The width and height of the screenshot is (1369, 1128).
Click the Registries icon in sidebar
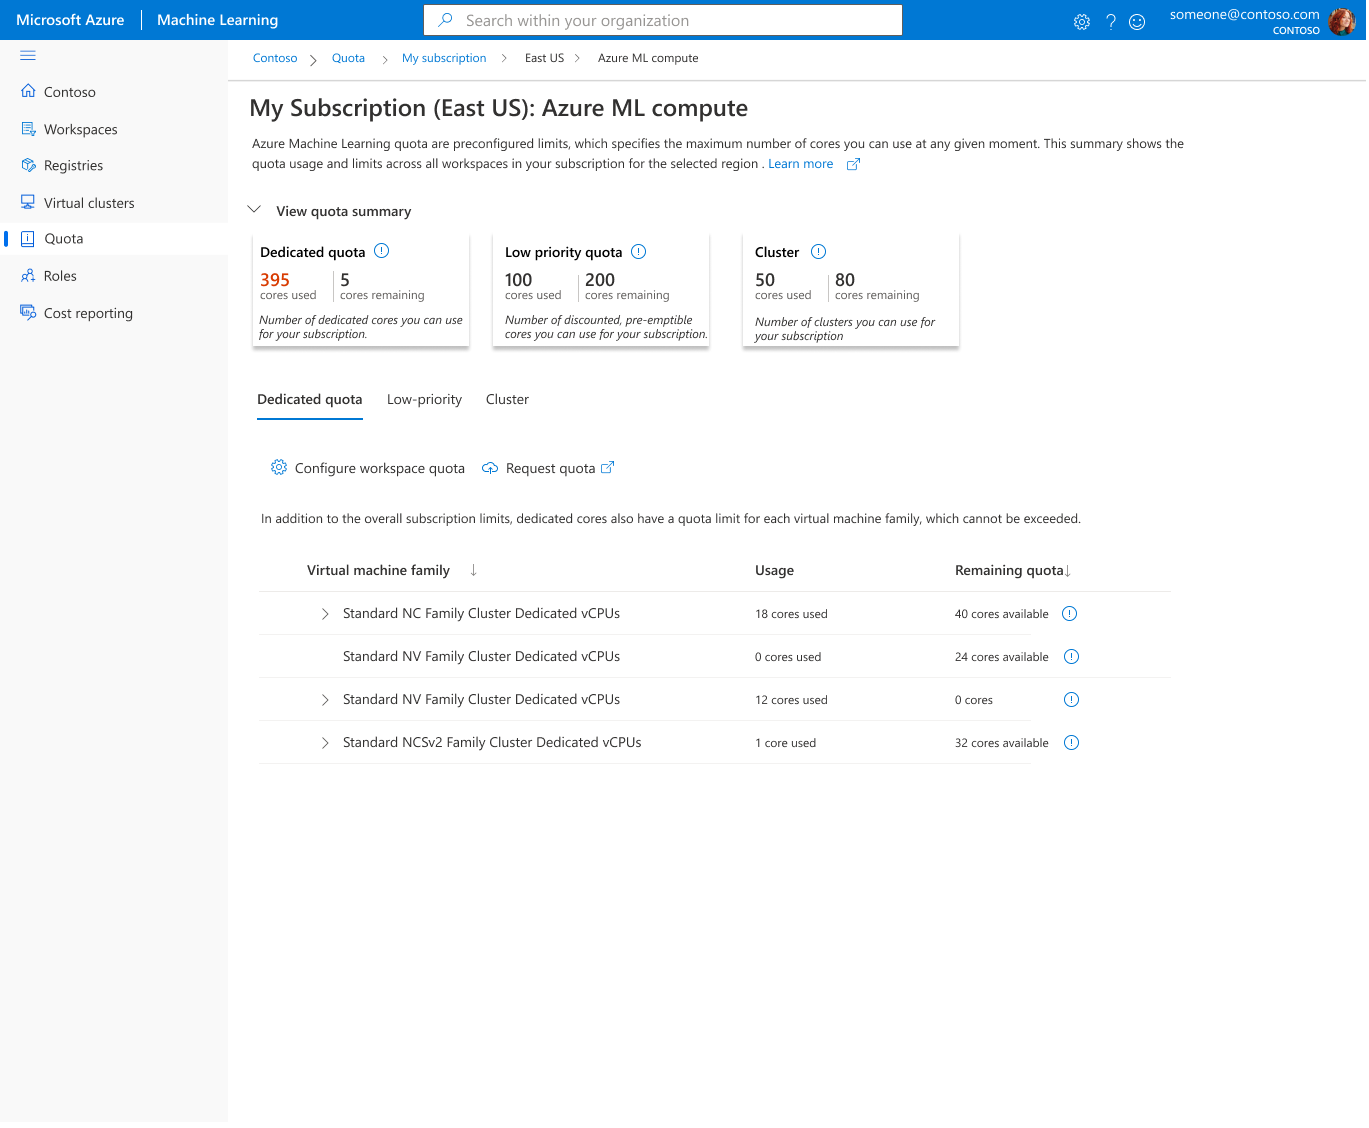pos(28,165)
